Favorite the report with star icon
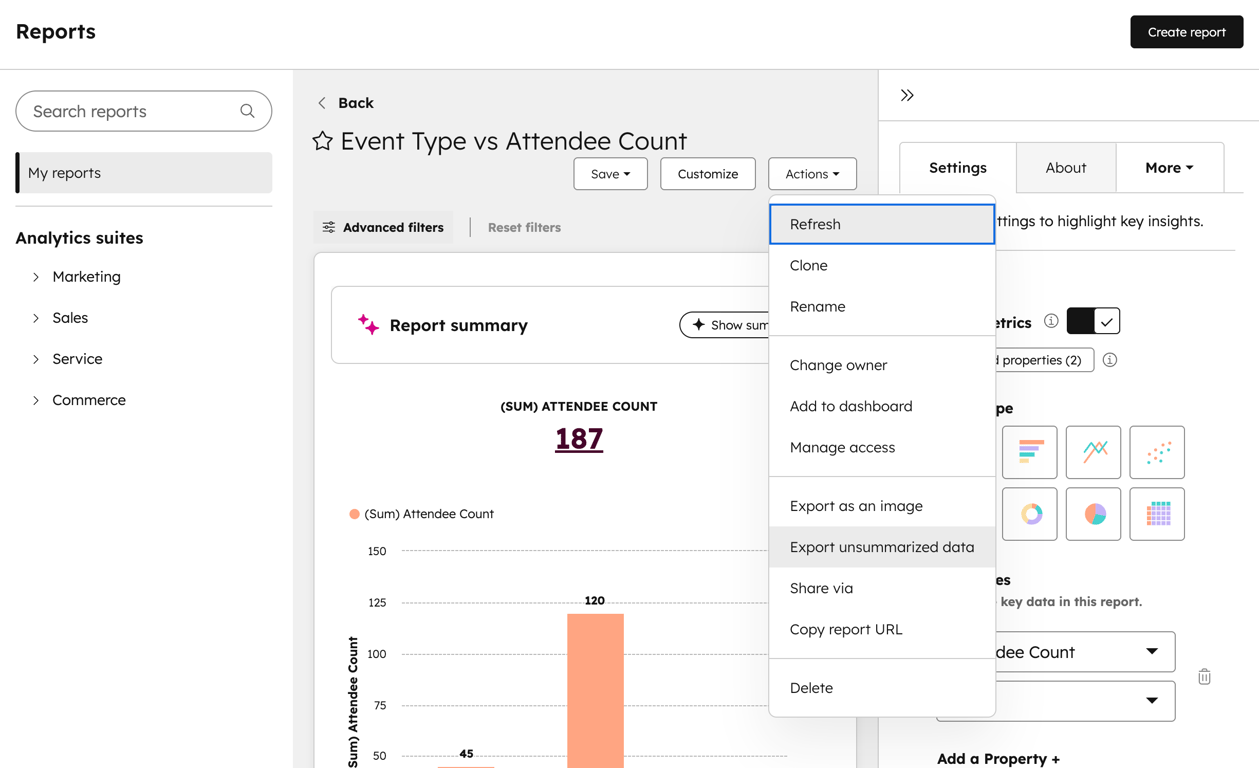The image size is (1259, 768). pyautogui.click(x=322, y=141)
